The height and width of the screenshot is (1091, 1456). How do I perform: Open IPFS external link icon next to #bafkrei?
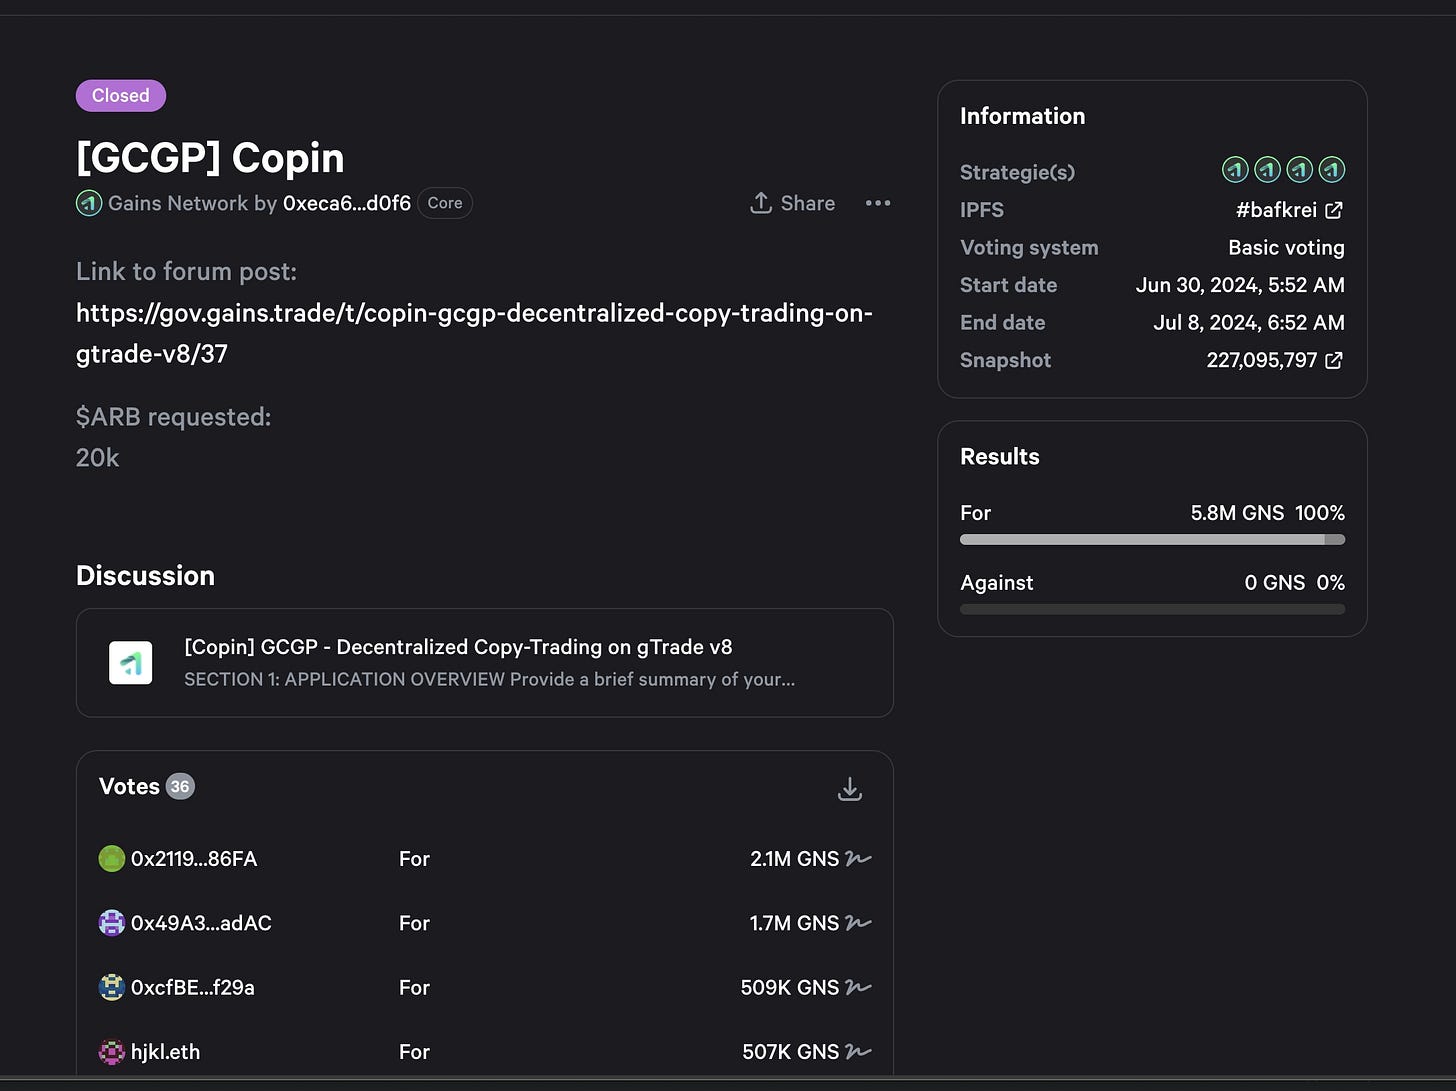coord(1334,210)
